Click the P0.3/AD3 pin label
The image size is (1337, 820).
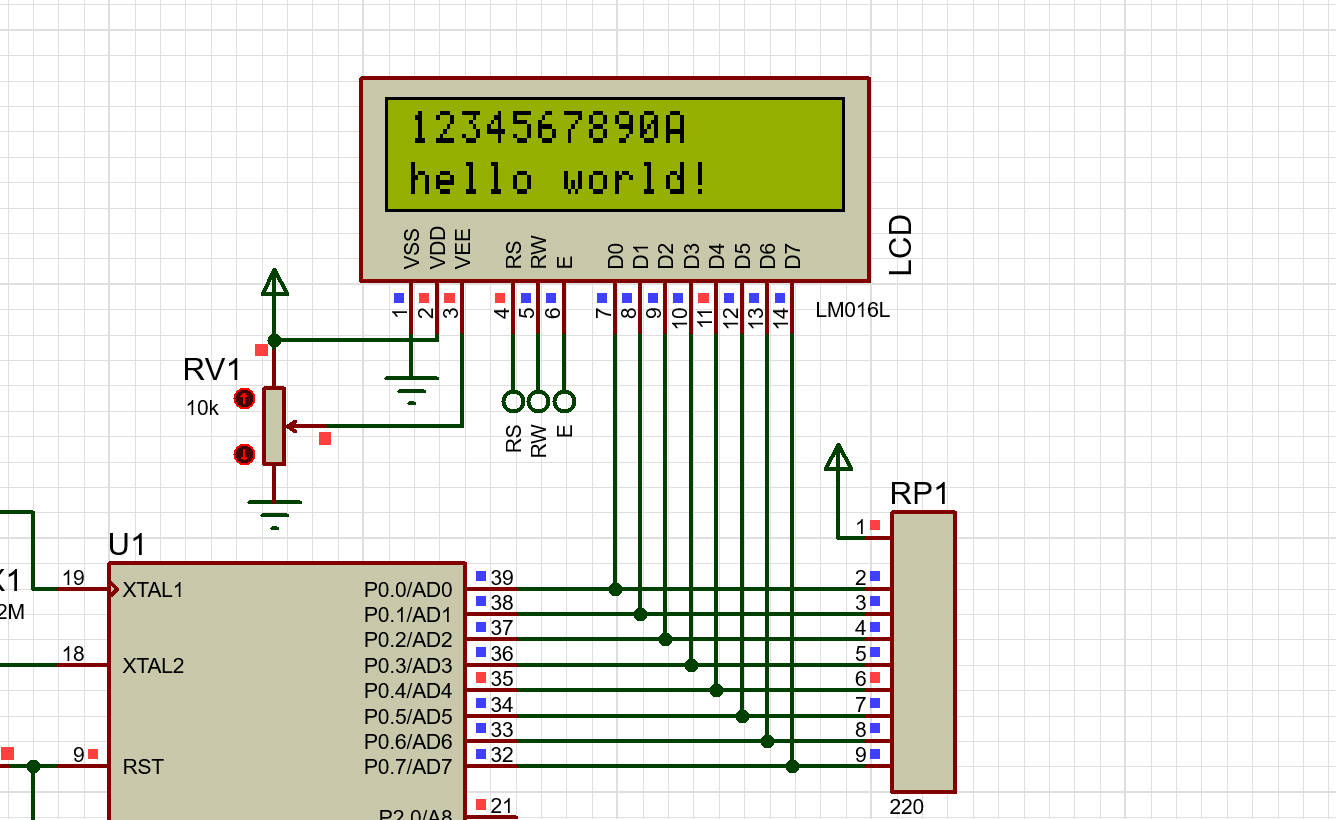tap(408, 666)
